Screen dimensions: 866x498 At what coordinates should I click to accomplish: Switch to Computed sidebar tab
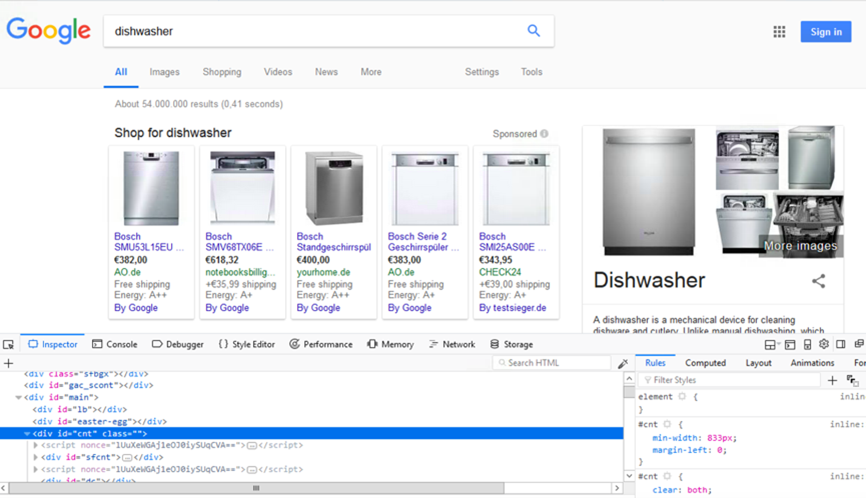[x=705, y=363]
